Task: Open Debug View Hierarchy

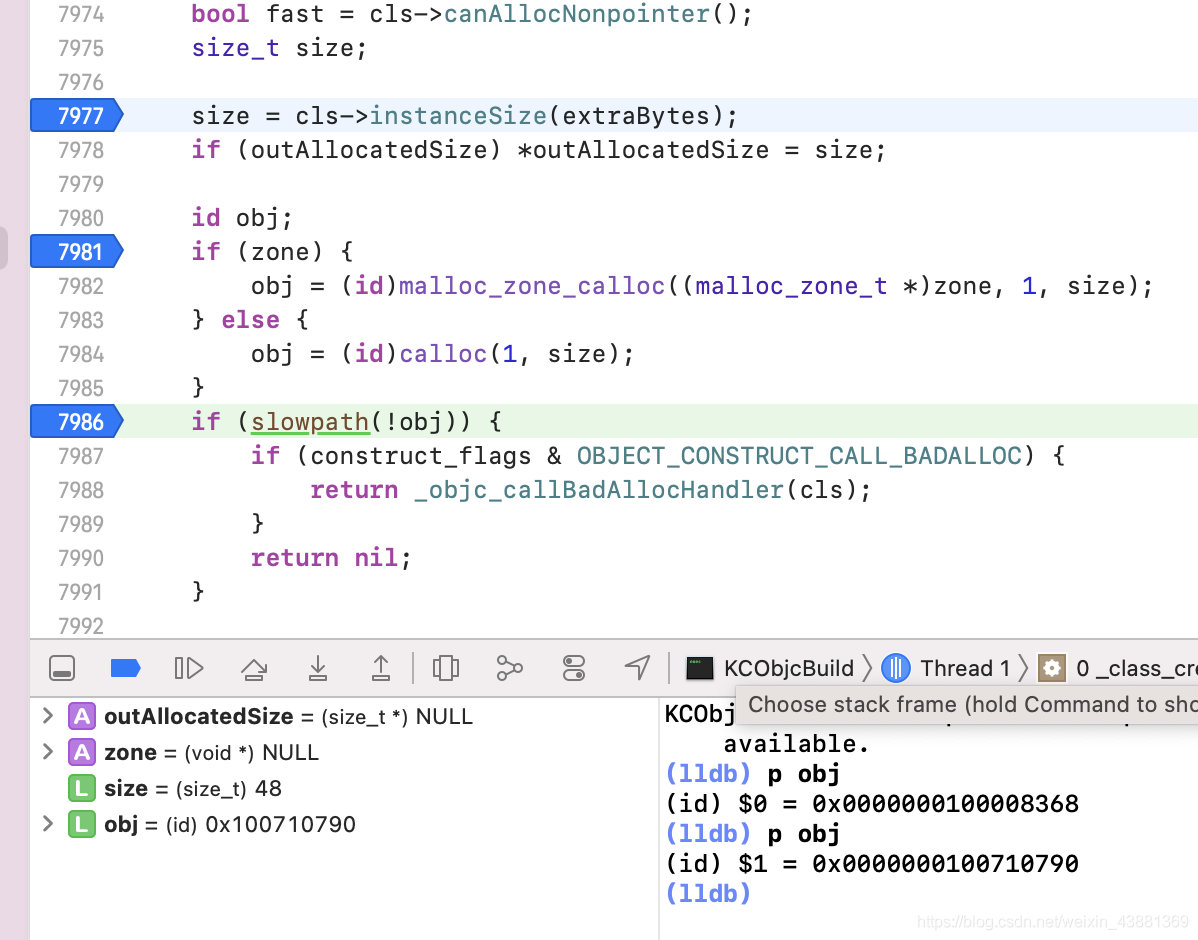Action: (x=445, y=668)
